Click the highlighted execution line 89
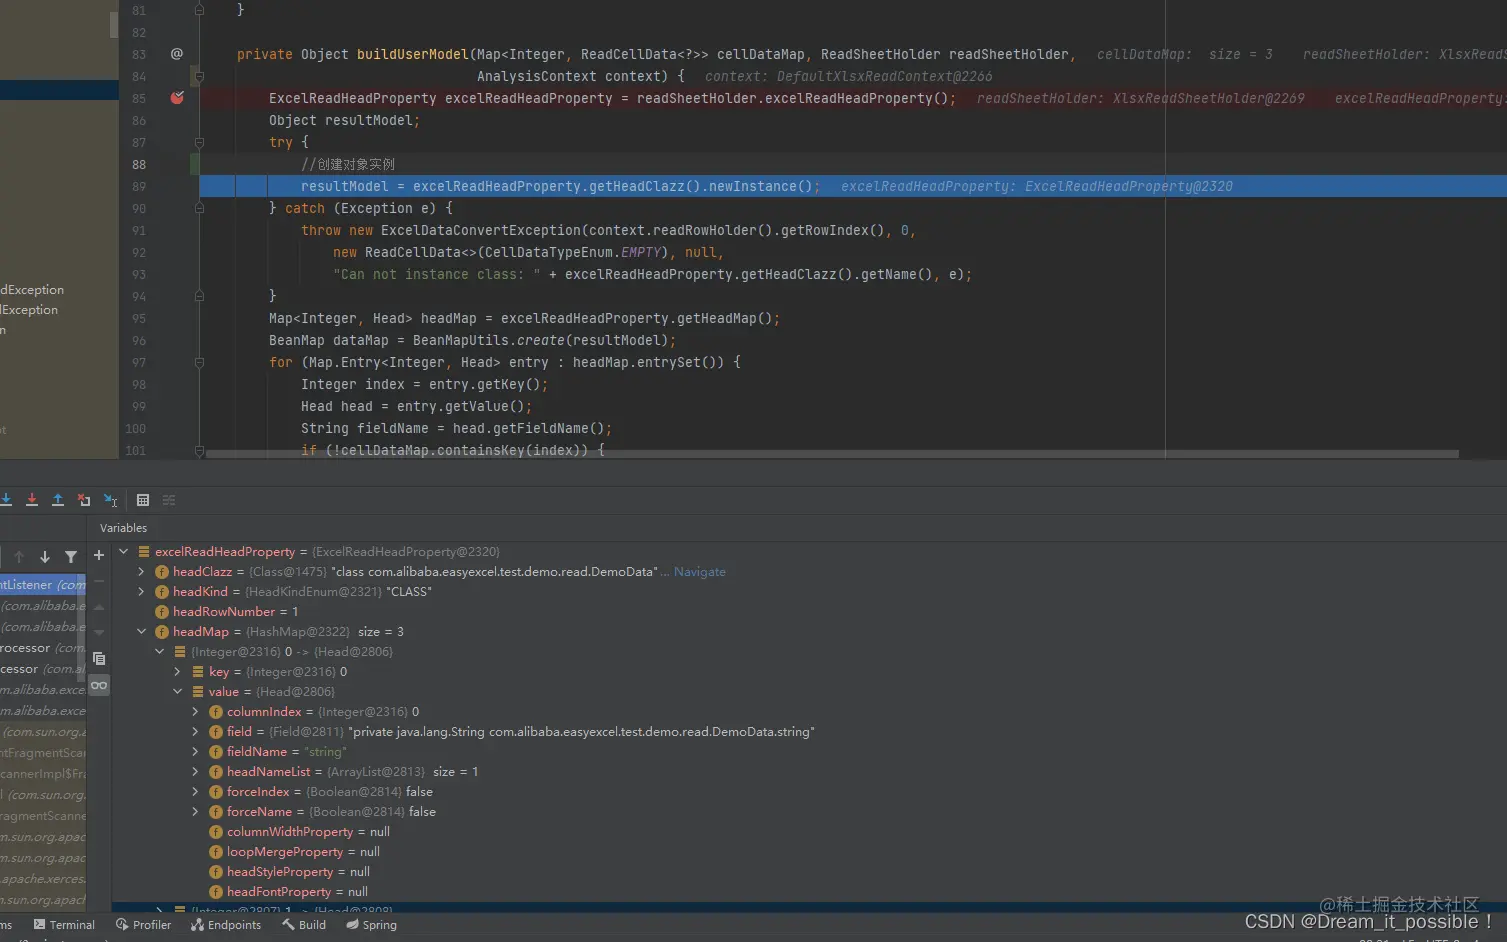The height and width of the screenshot is (942, 1507). [x=853, y=186]
